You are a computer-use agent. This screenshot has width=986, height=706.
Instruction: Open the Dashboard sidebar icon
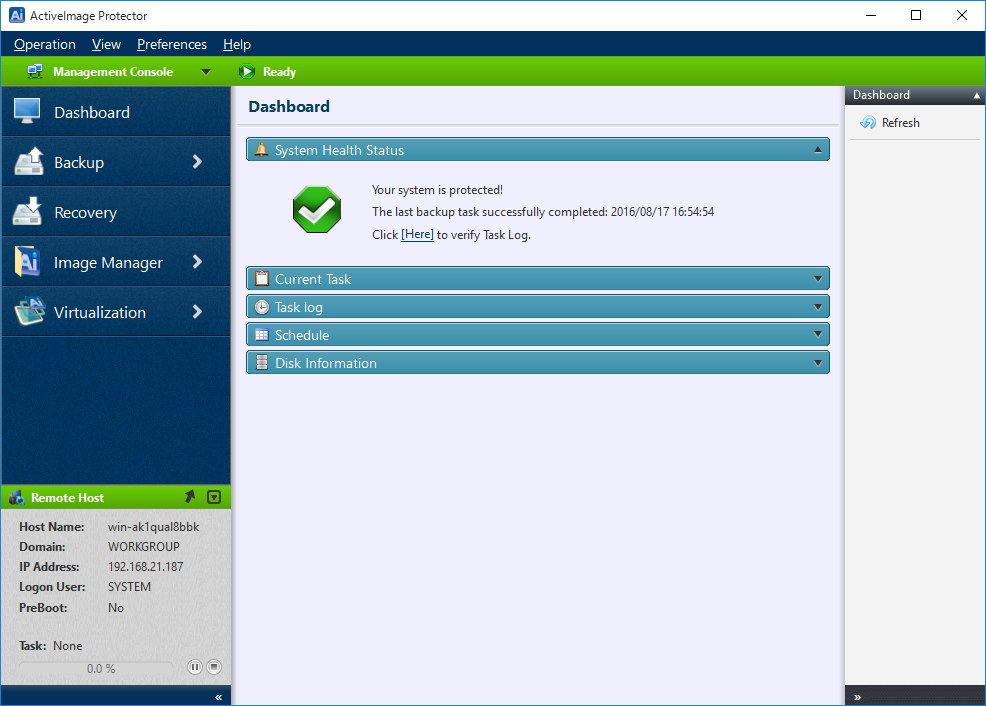pyautogui.click(x=27, y=112)
